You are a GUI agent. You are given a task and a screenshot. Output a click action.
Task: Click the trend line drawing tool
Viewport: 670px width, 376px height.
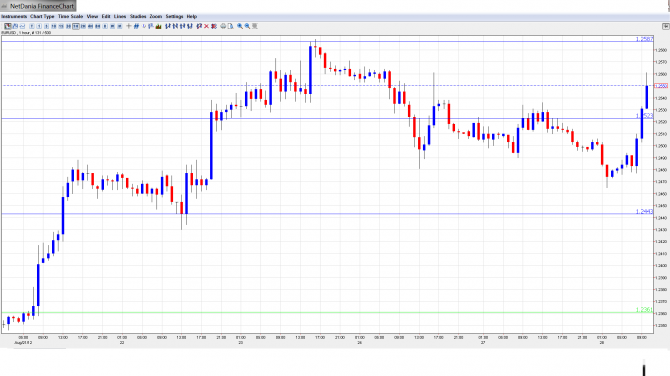pos(135,26)
